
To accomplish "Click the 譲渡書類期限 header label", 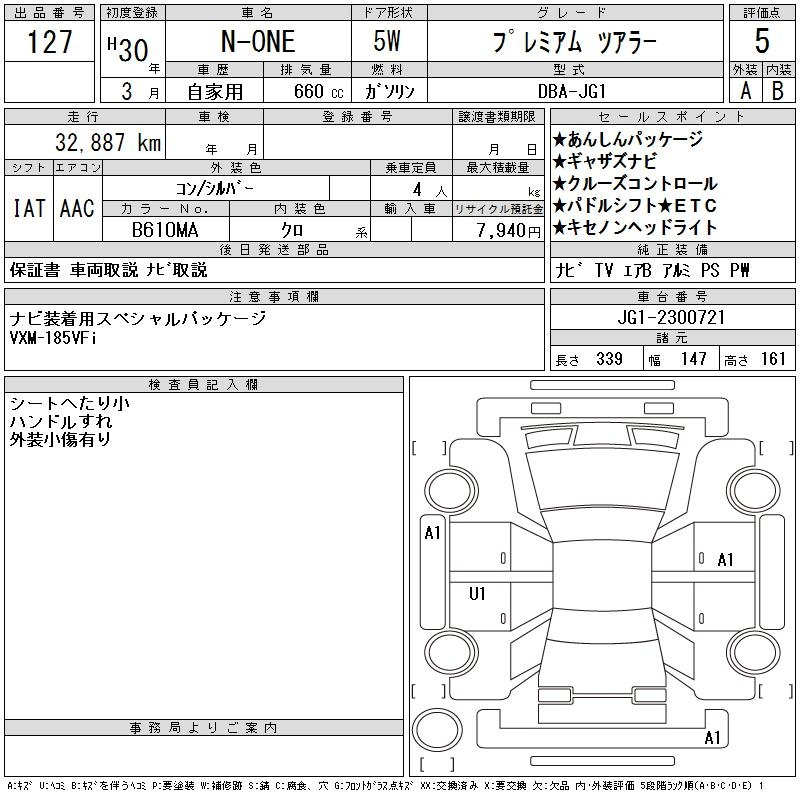I will click(497, 117).
